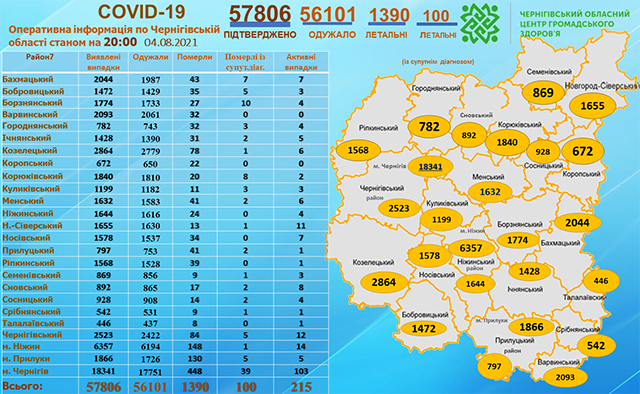This screenshot has height=394, width=640.
Task: Select the 869 bubble on Семенівський district
Action: pyautogui.click(x=543, y=93)
